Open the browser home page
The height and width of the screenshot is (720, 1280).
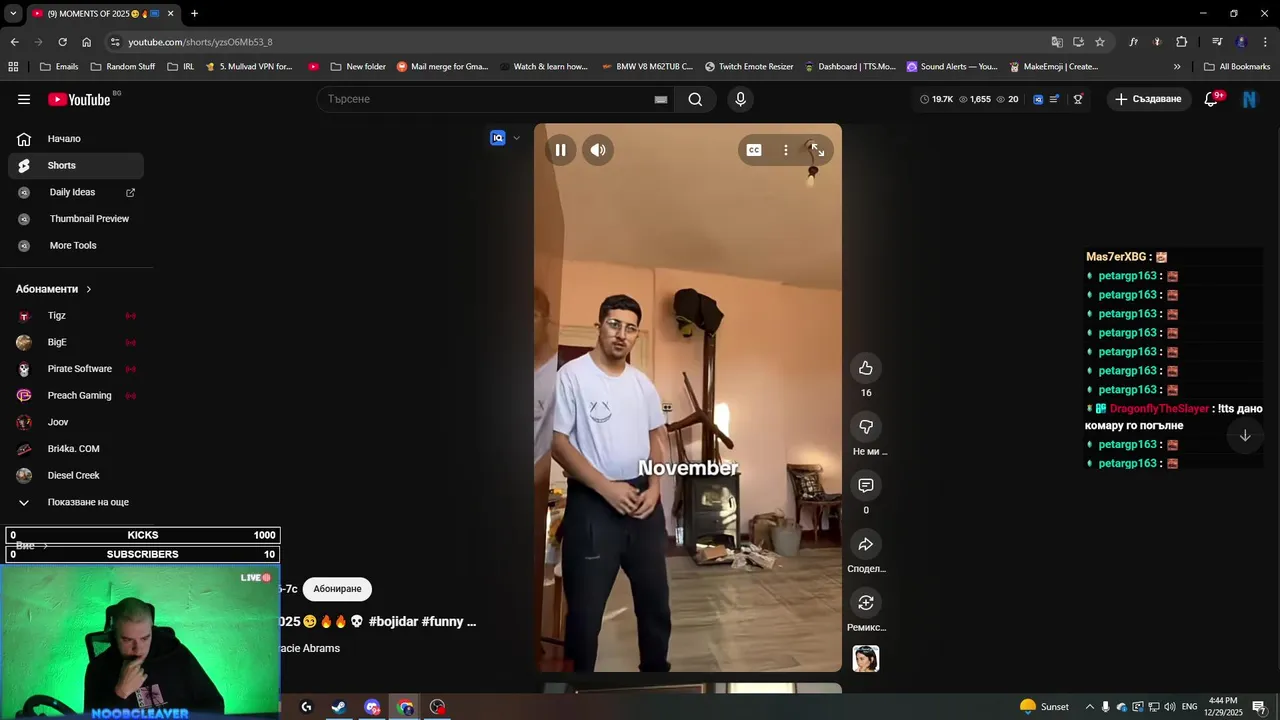(x=86, y=42)
